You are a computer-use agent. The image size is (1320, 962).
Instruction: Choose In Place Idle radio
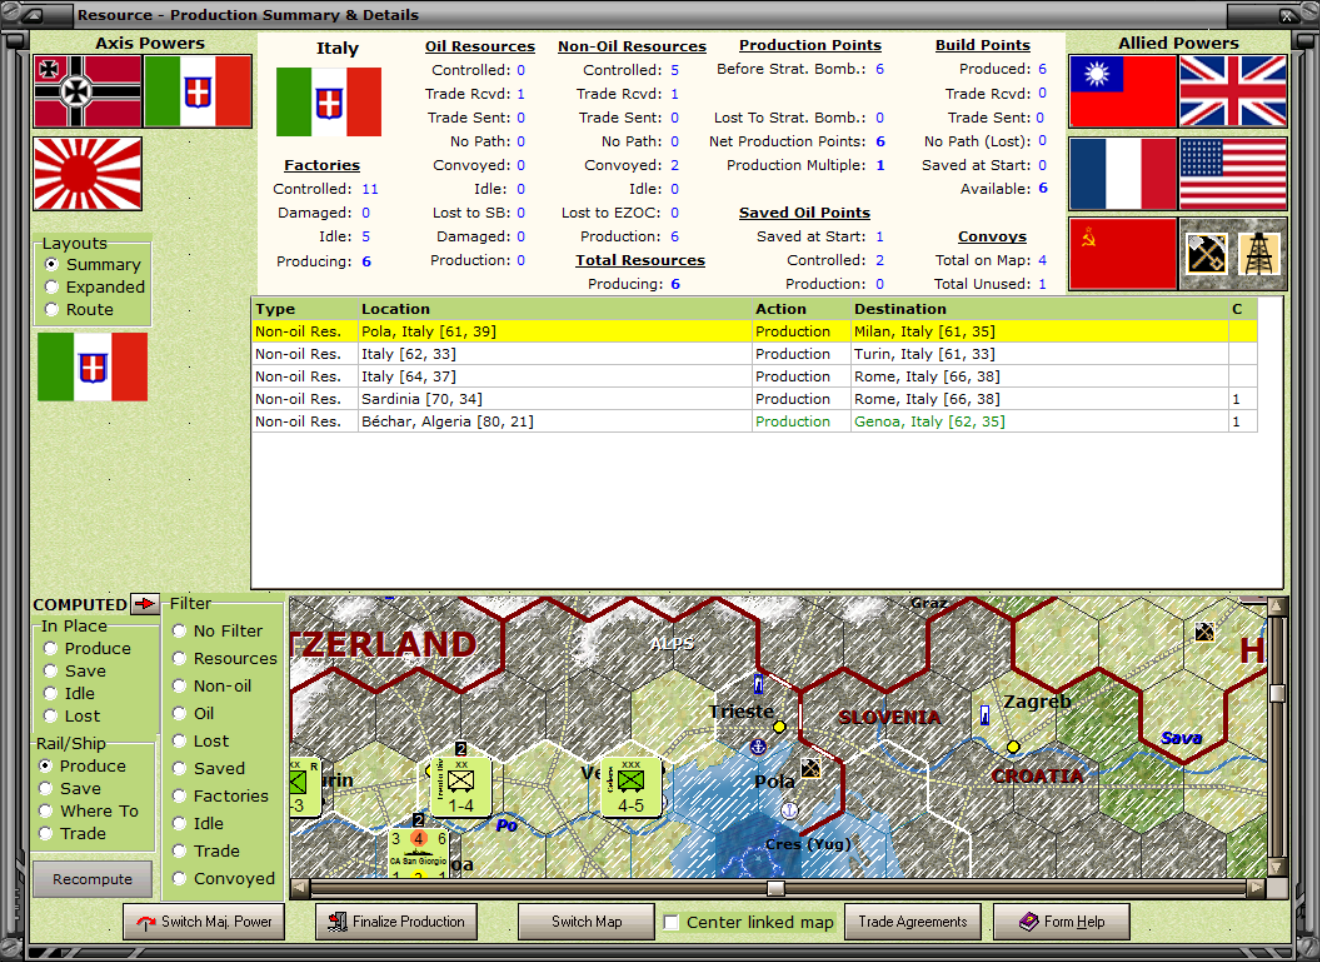pyautogui.click(x=50, y=694)
